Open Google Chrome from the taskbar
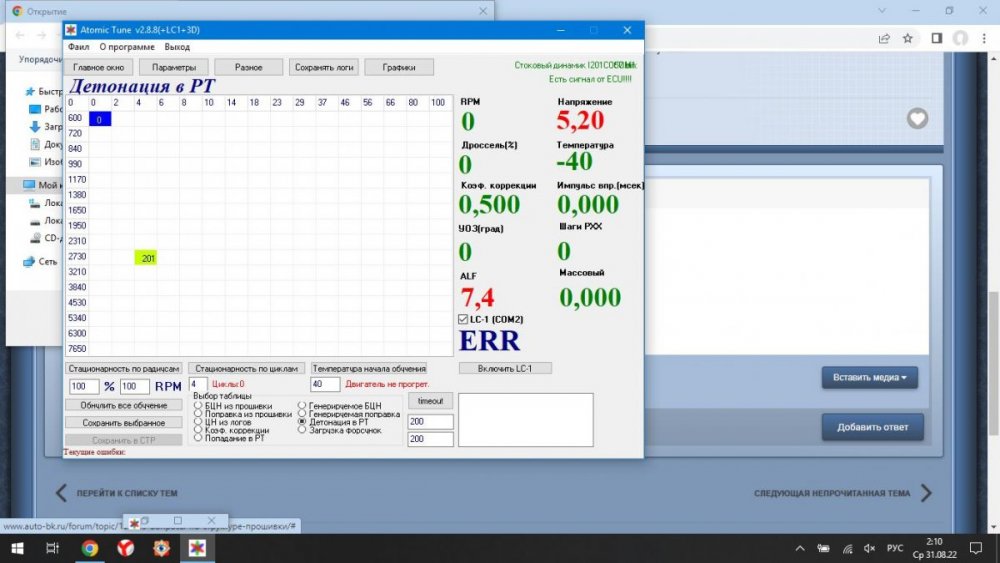The width and height of the screenshot is (1000, 563). (89, 548)
